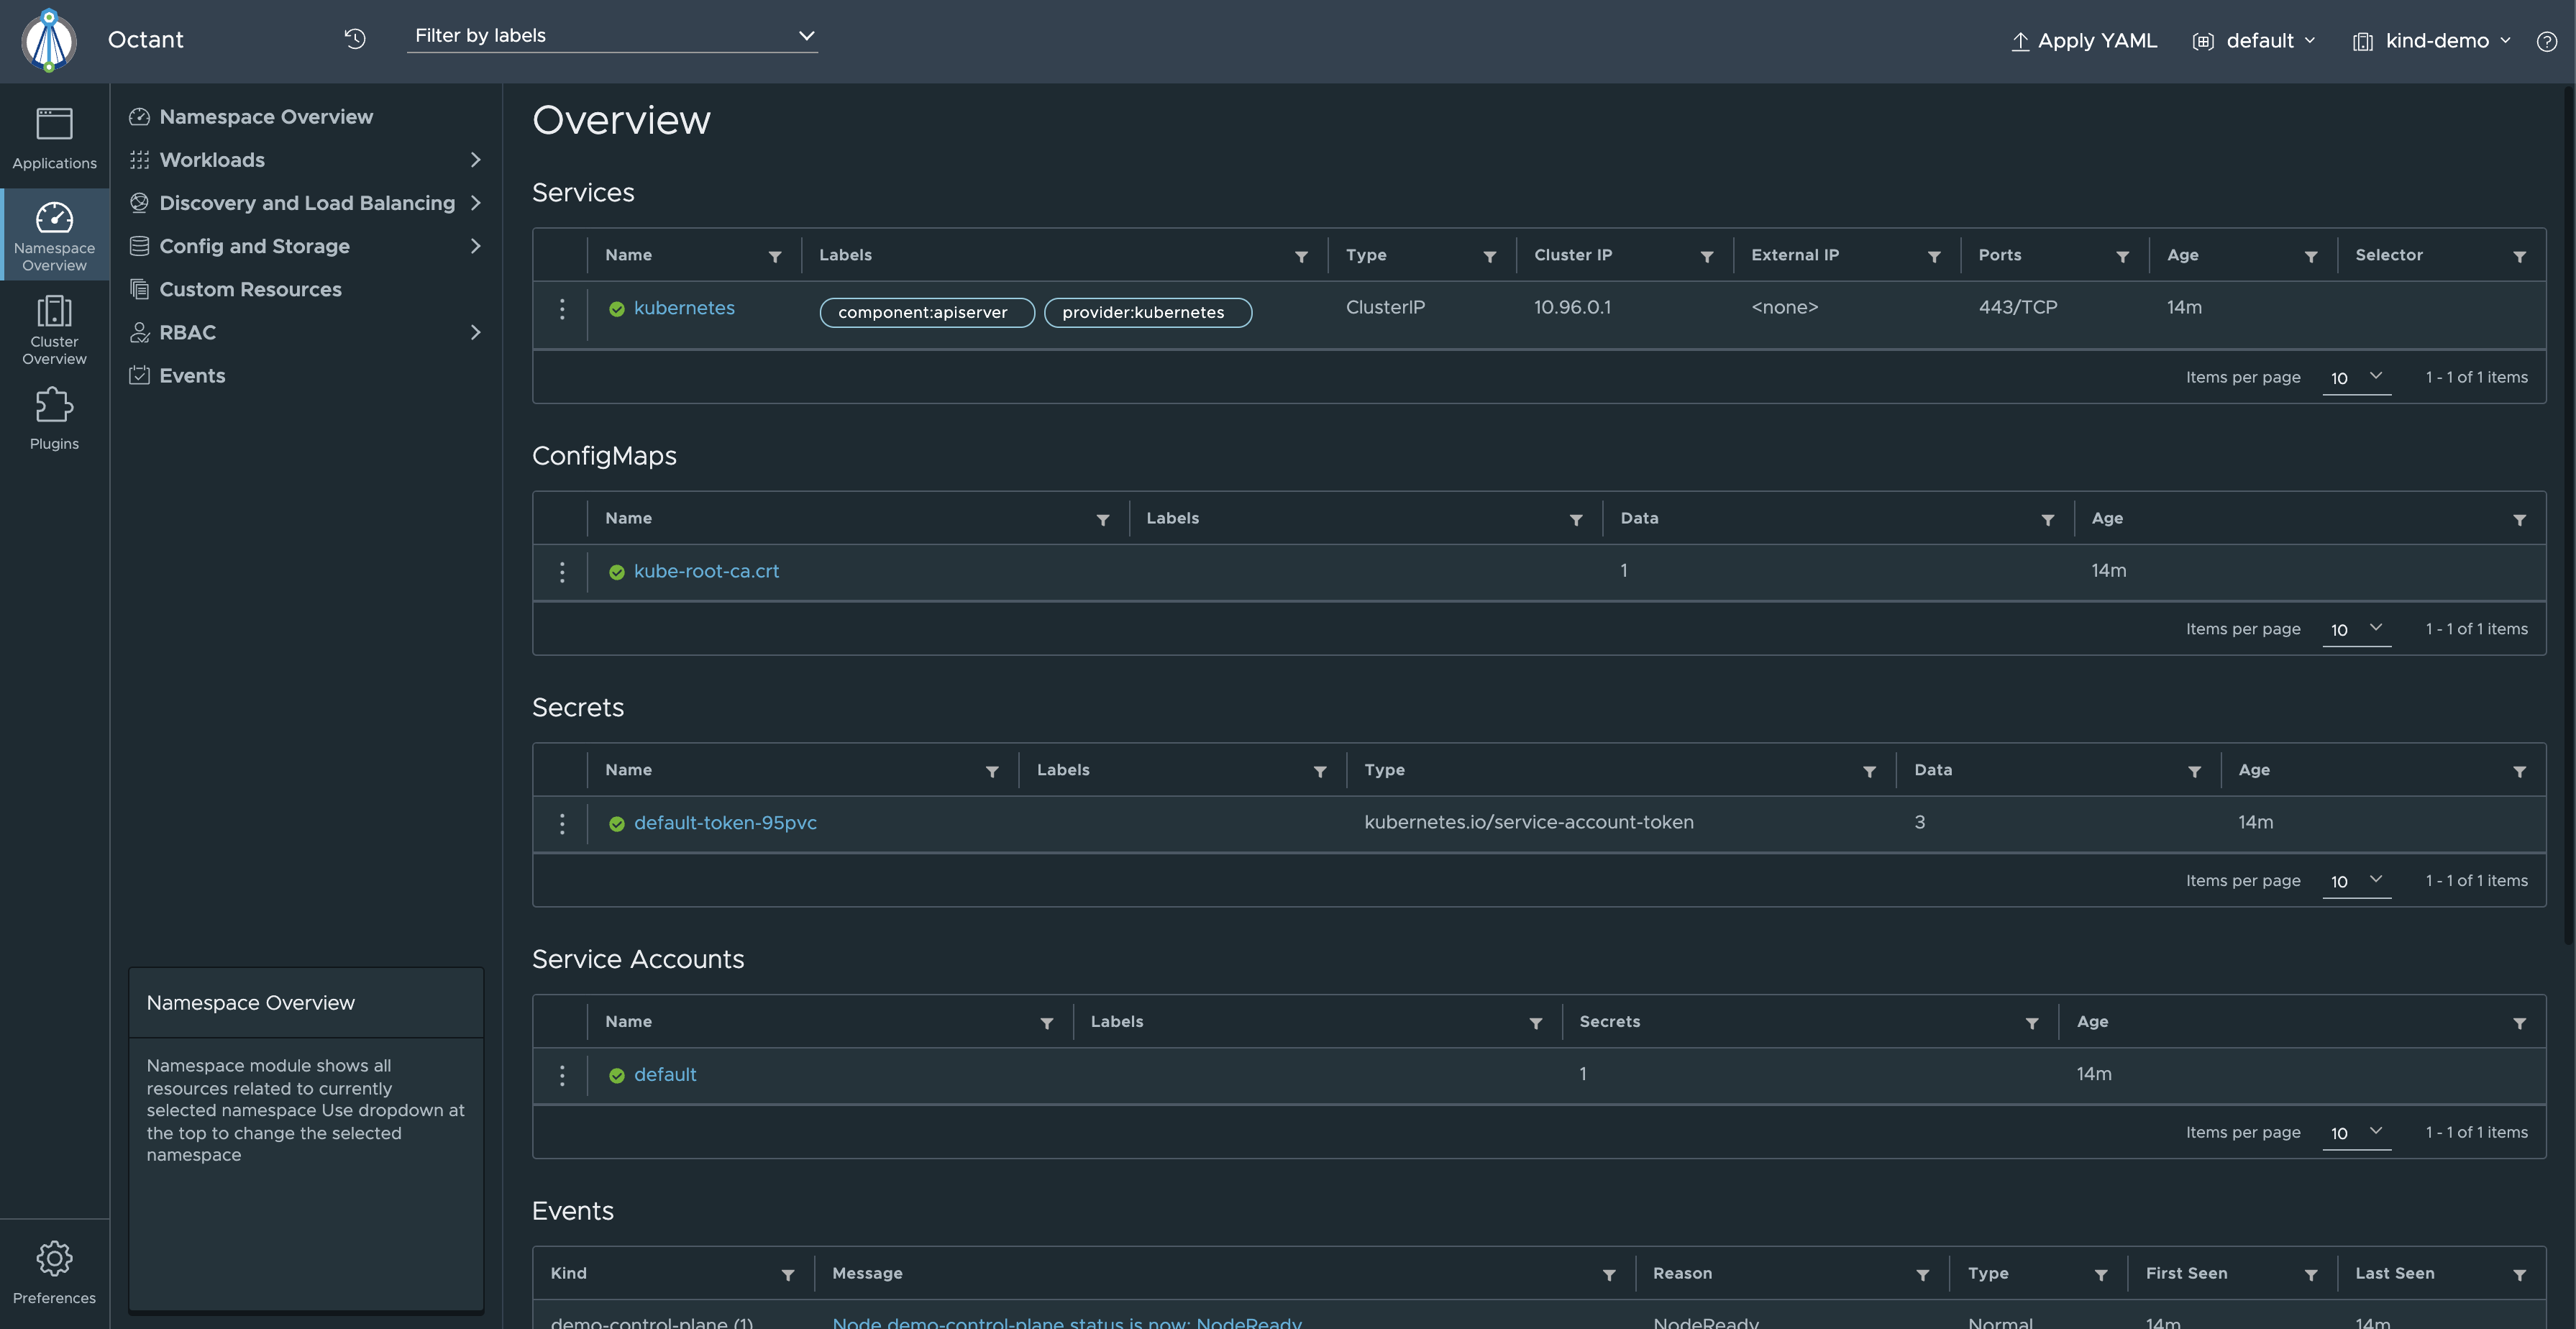Screen dimensions: 2576x1329
Task: Open actions menu for kubernetes service row
Action: (x=562, y=309)
